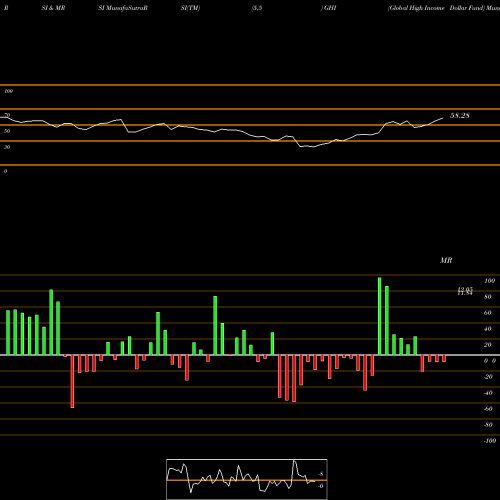Click the RSI axis label 70
The width and height of the screenshot is (500, 500).
7,115
